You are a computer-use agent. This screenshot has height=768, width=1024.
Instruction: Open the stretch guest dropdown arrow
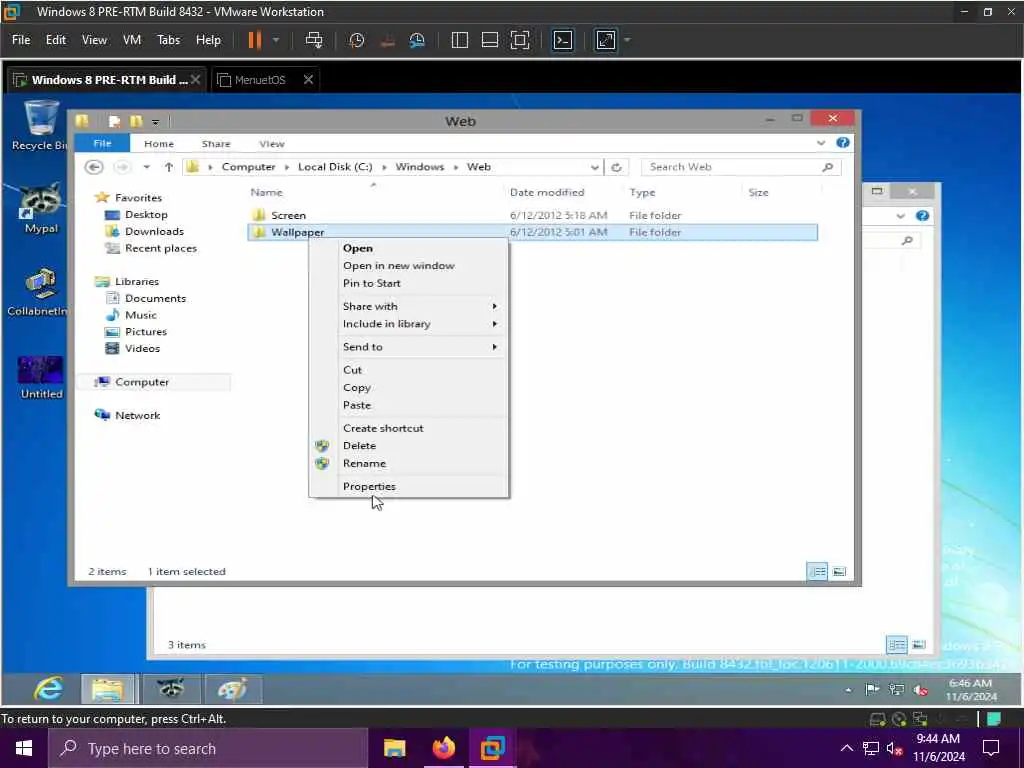pos(628,40)
